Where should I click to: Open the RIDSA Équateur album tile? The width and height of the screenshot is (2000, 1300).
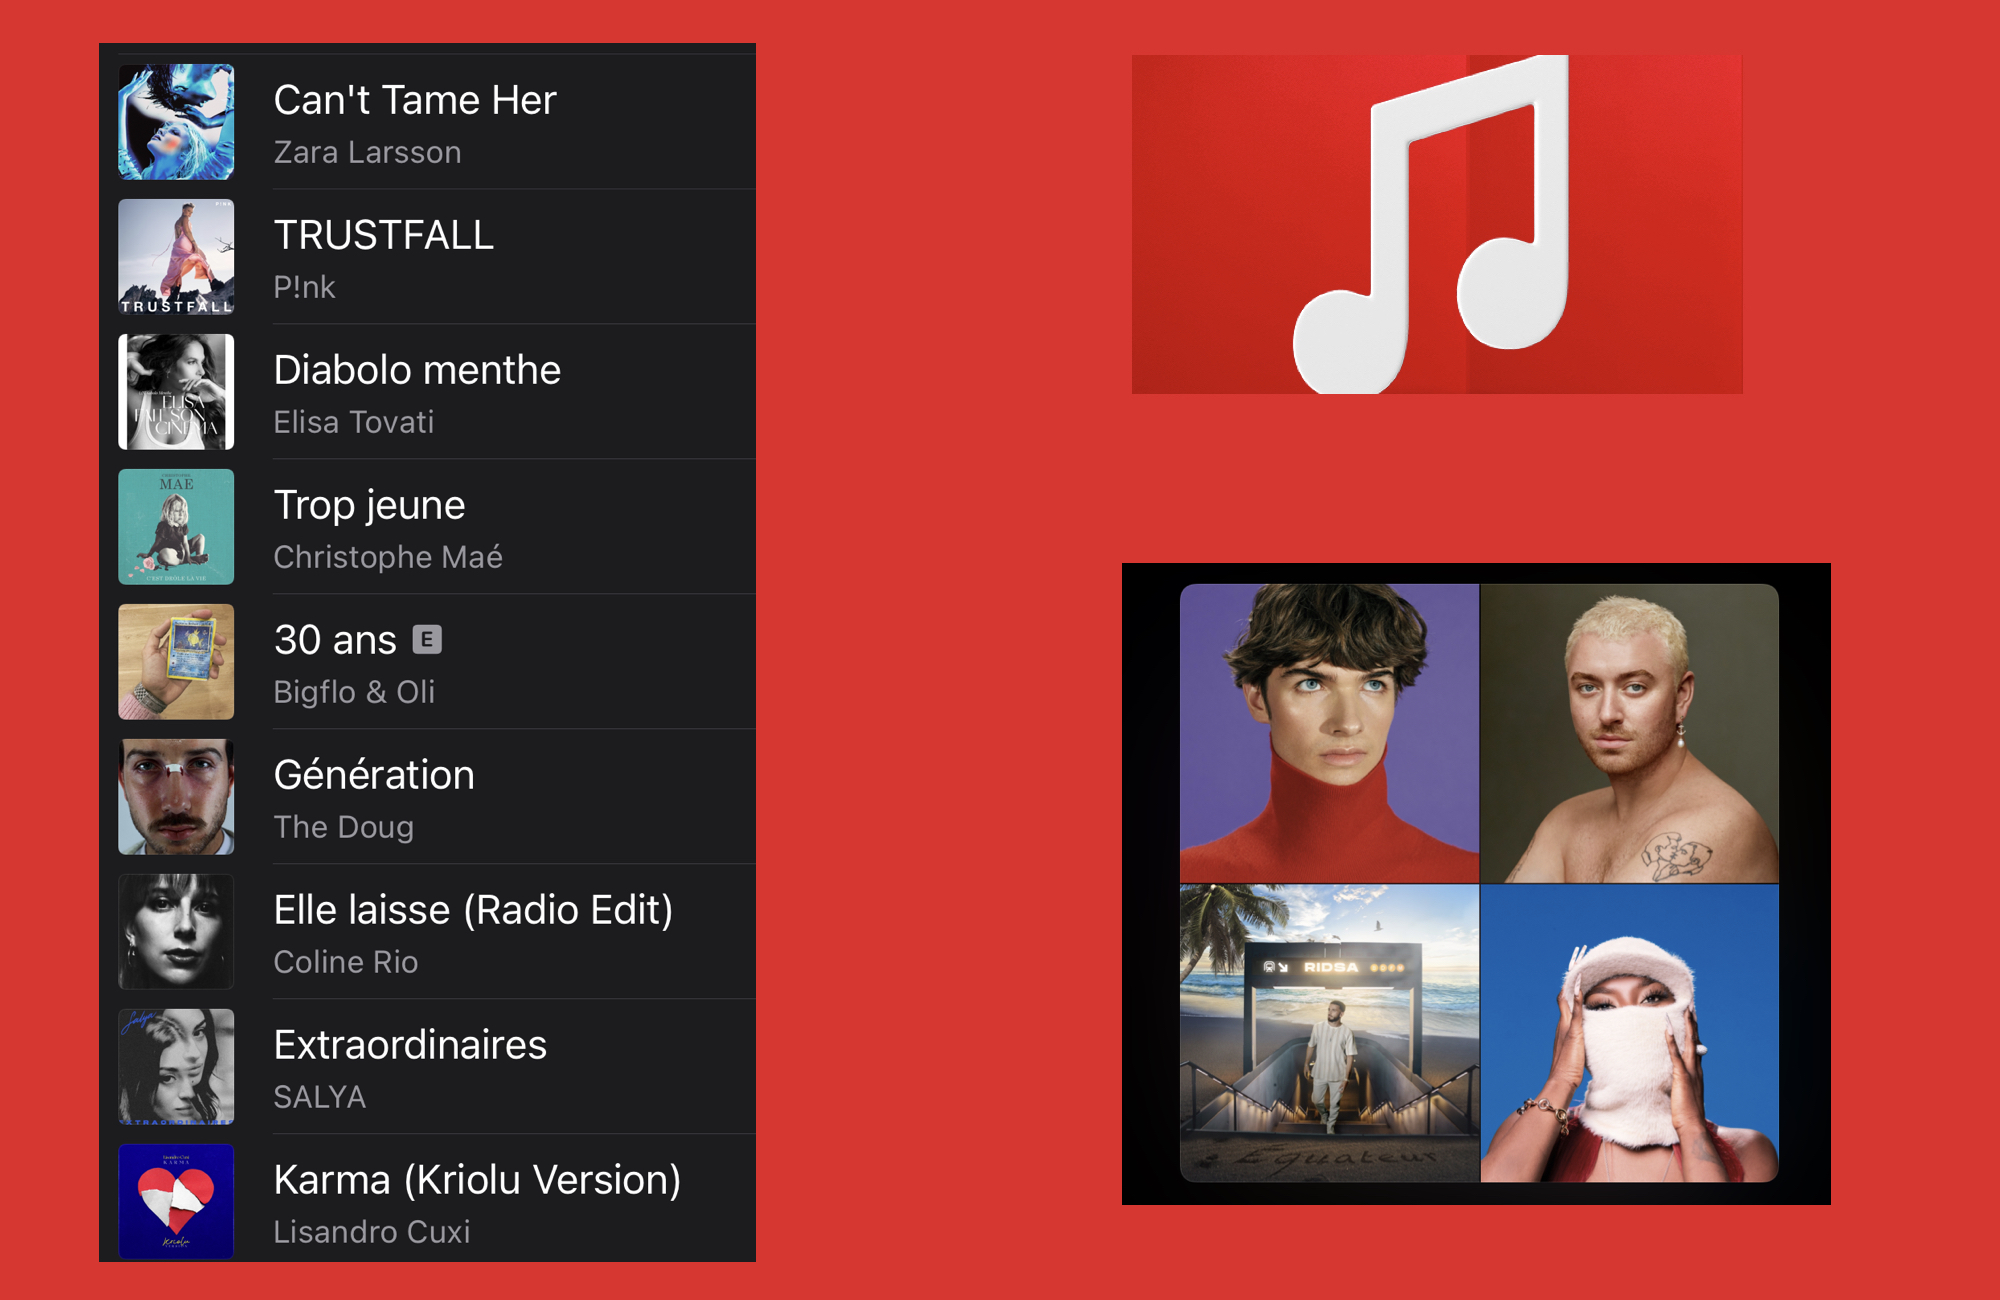(1329, 1033)
